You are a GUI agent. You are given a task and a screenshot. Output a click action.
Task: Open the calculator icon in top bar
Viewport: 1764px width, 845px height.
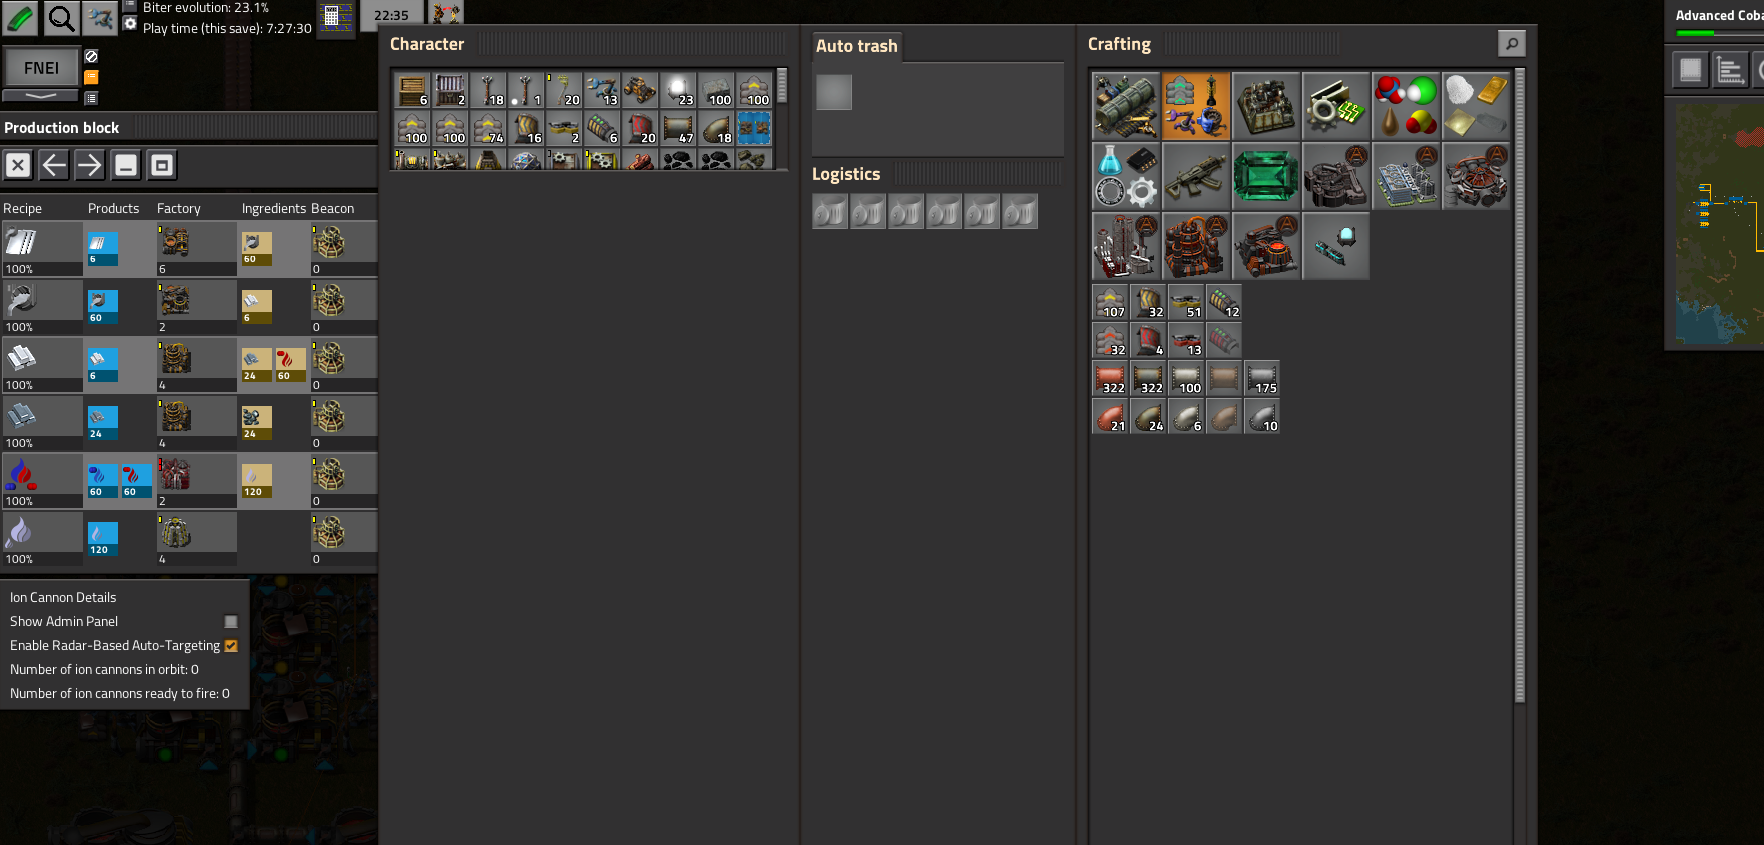pyautogui.click(x=335, y=18)
